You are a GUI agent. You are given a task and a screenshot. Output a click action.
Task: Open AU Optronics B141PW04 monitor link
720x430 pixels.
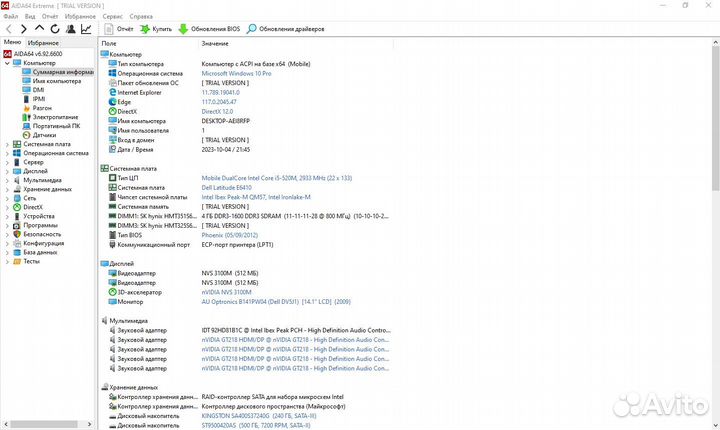click(276, 302)
